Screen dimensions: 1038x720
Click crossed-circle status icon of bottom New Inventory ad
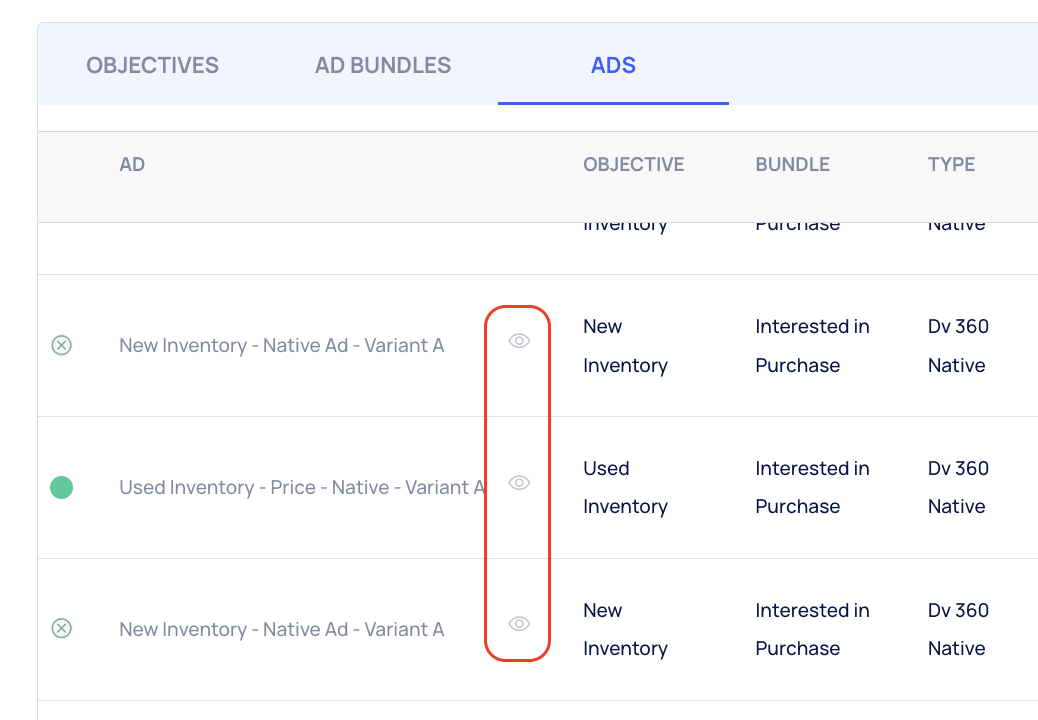[x=62, y=628]
